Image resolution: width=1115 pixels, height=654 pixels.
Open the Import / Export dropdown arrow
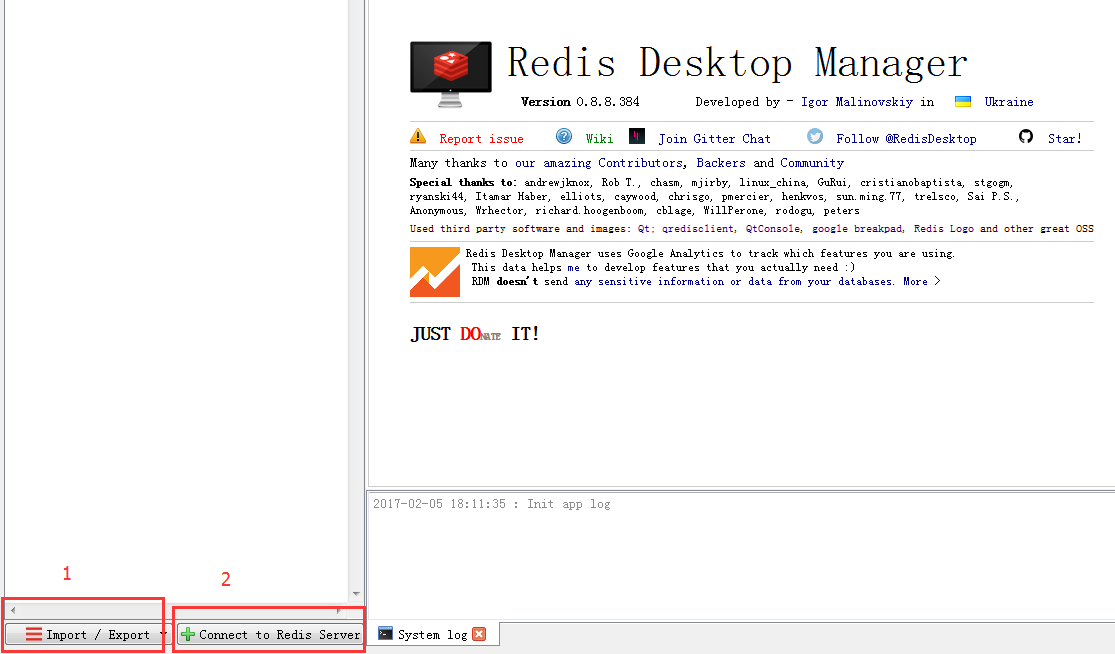pos(163,634)
